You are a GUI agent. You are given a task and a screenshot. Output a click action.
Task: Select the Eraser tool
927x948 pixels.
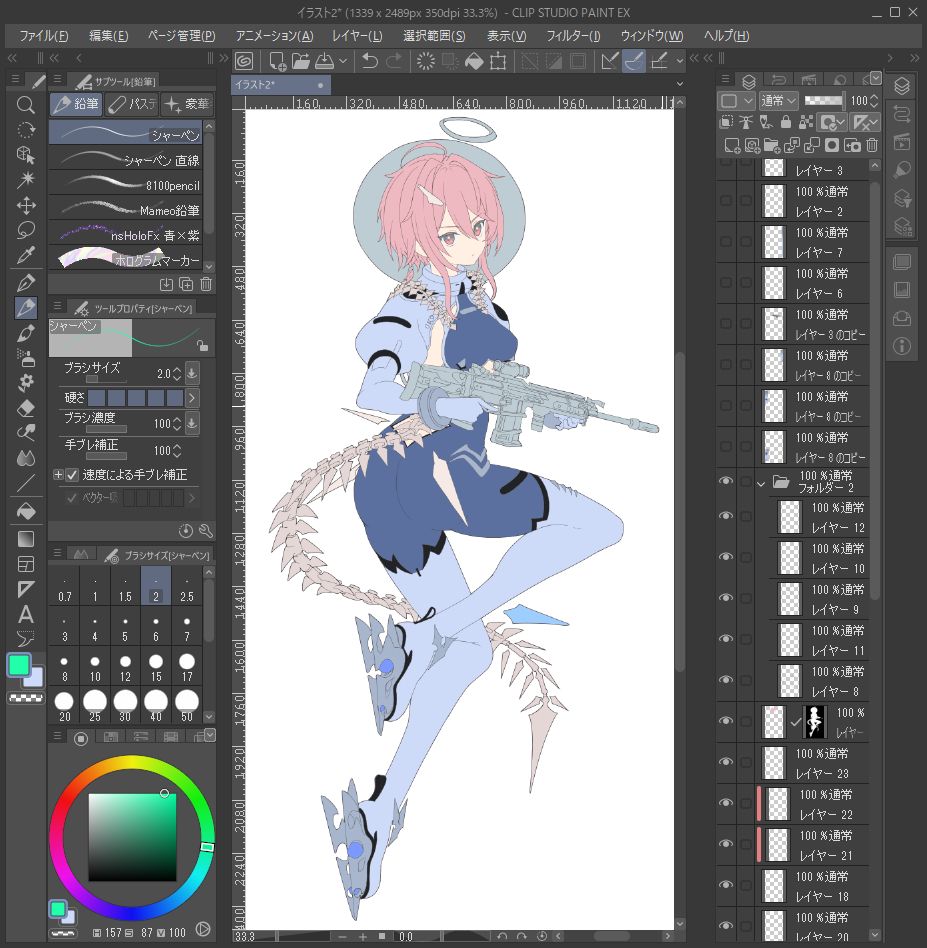25,408
